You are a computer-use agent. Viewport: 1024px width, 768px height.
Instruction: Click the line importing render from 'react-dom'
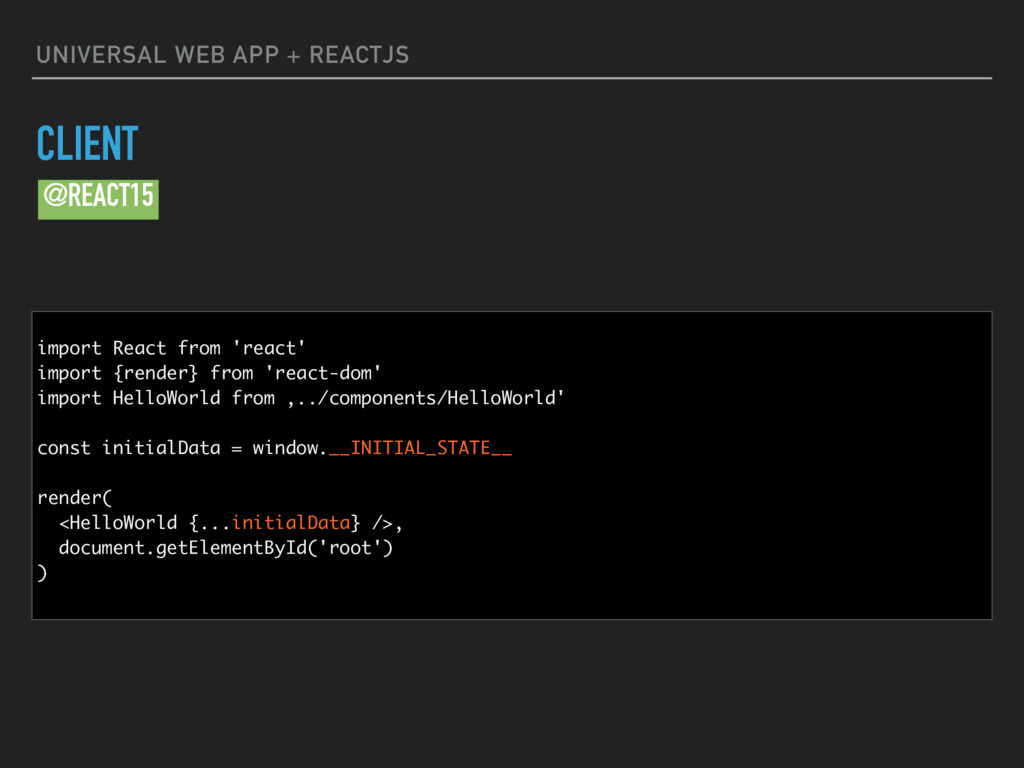coord(209,373)
